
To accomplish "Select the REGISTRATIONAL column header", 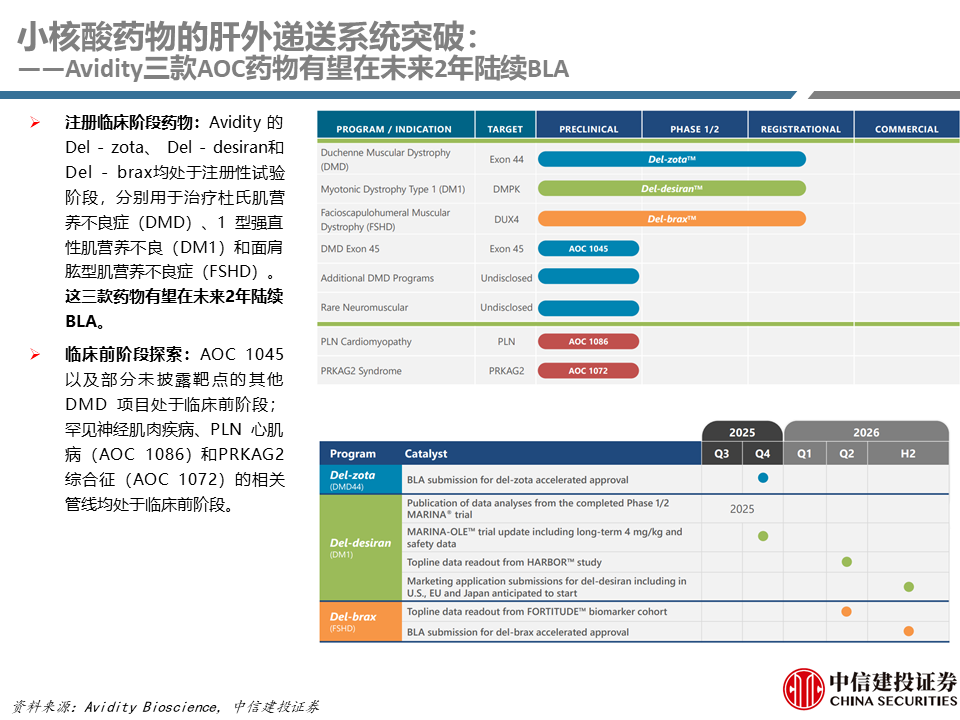I will [800, 126].
